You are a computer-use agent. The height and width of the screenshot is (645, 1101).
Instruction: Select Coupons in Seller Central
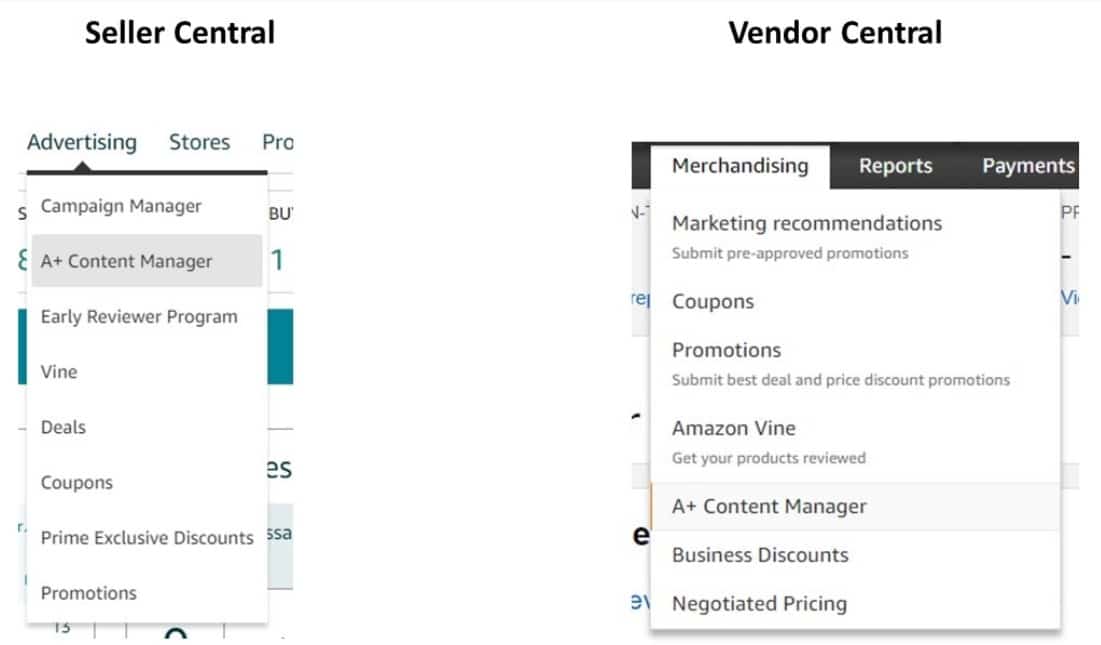click(77, 482)
